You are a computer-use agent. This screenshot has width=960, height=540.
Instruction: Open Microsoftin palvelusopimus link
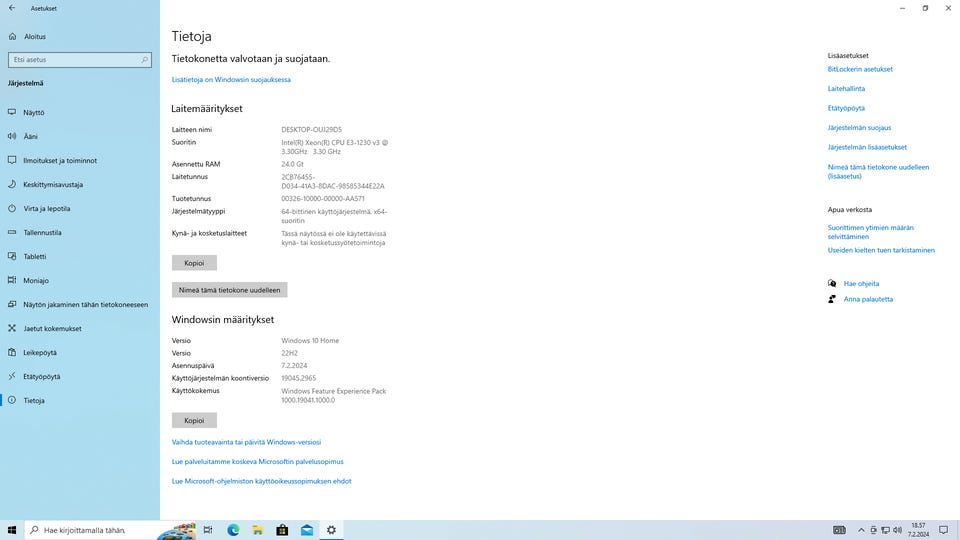[x=257, y=462]
